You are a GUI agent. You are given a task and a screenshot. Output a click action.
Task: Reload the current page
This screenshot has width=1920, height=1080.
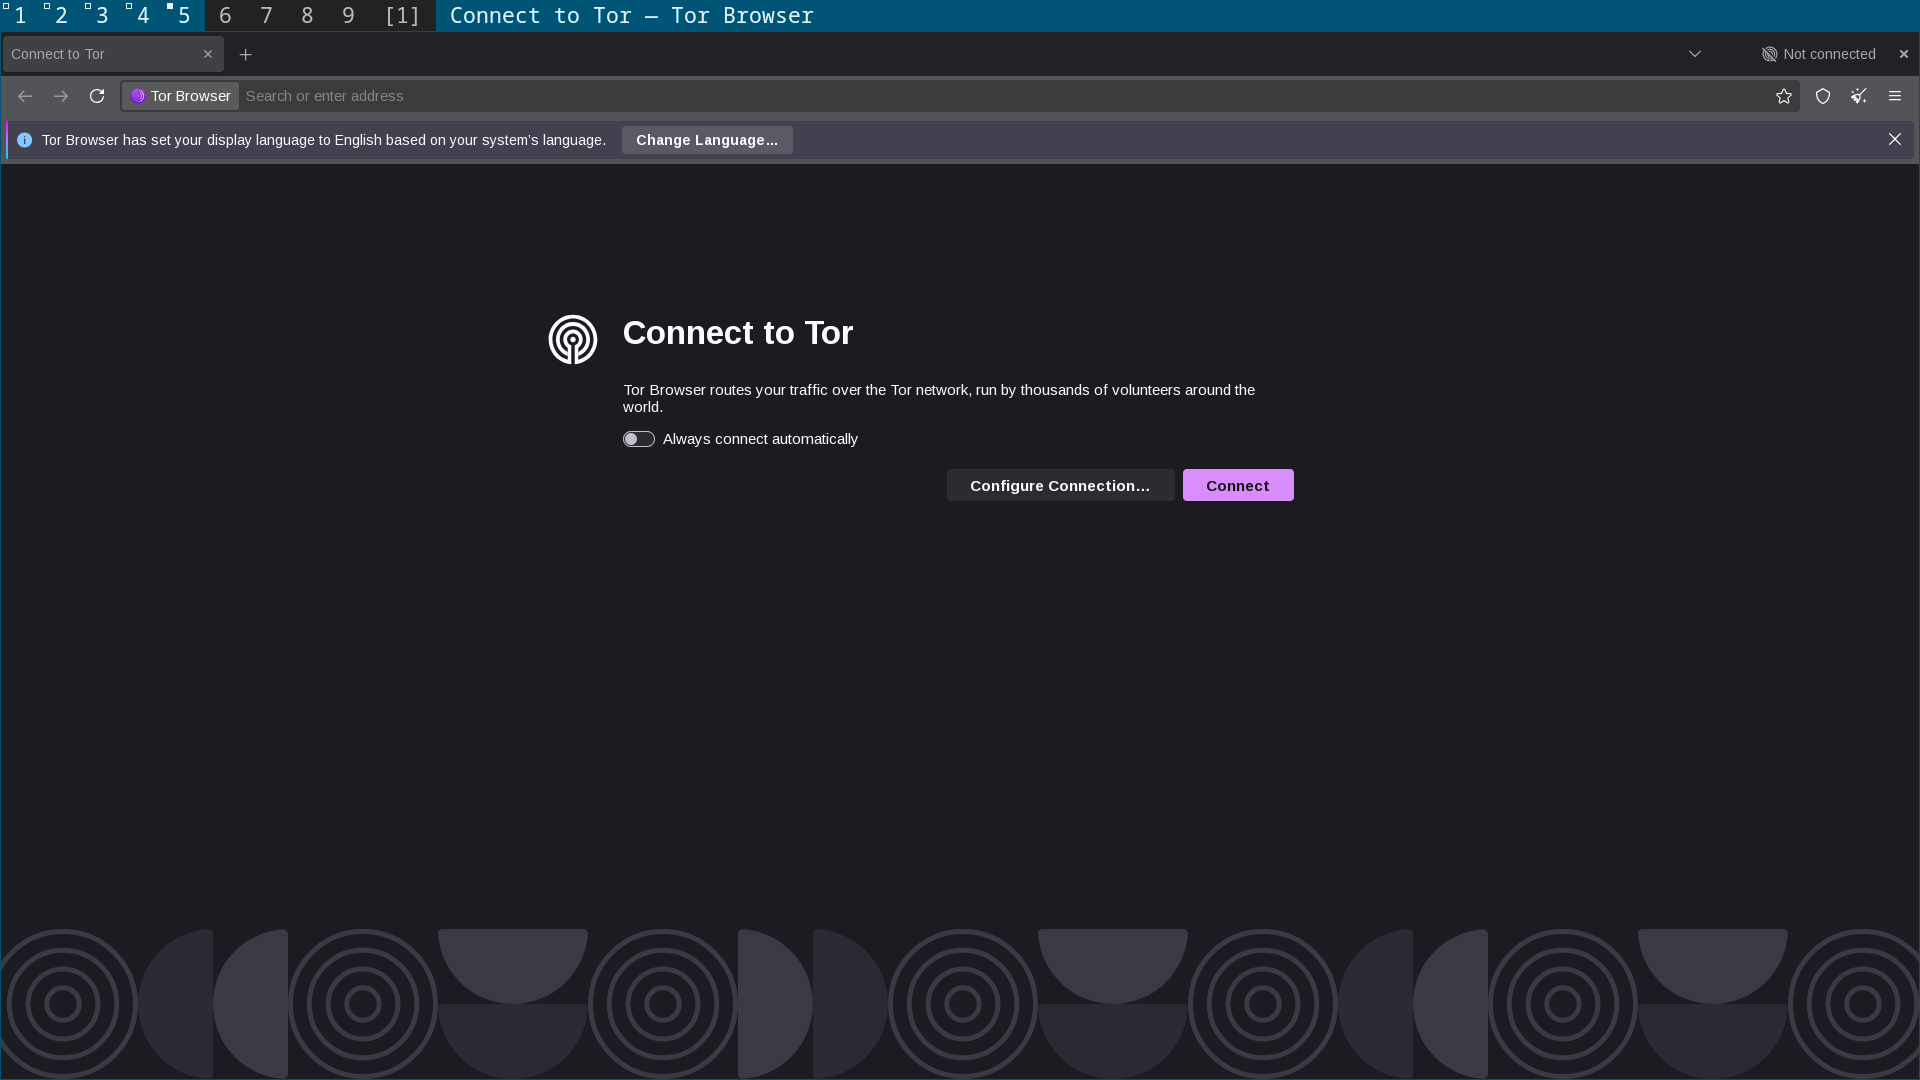point(97,96)
